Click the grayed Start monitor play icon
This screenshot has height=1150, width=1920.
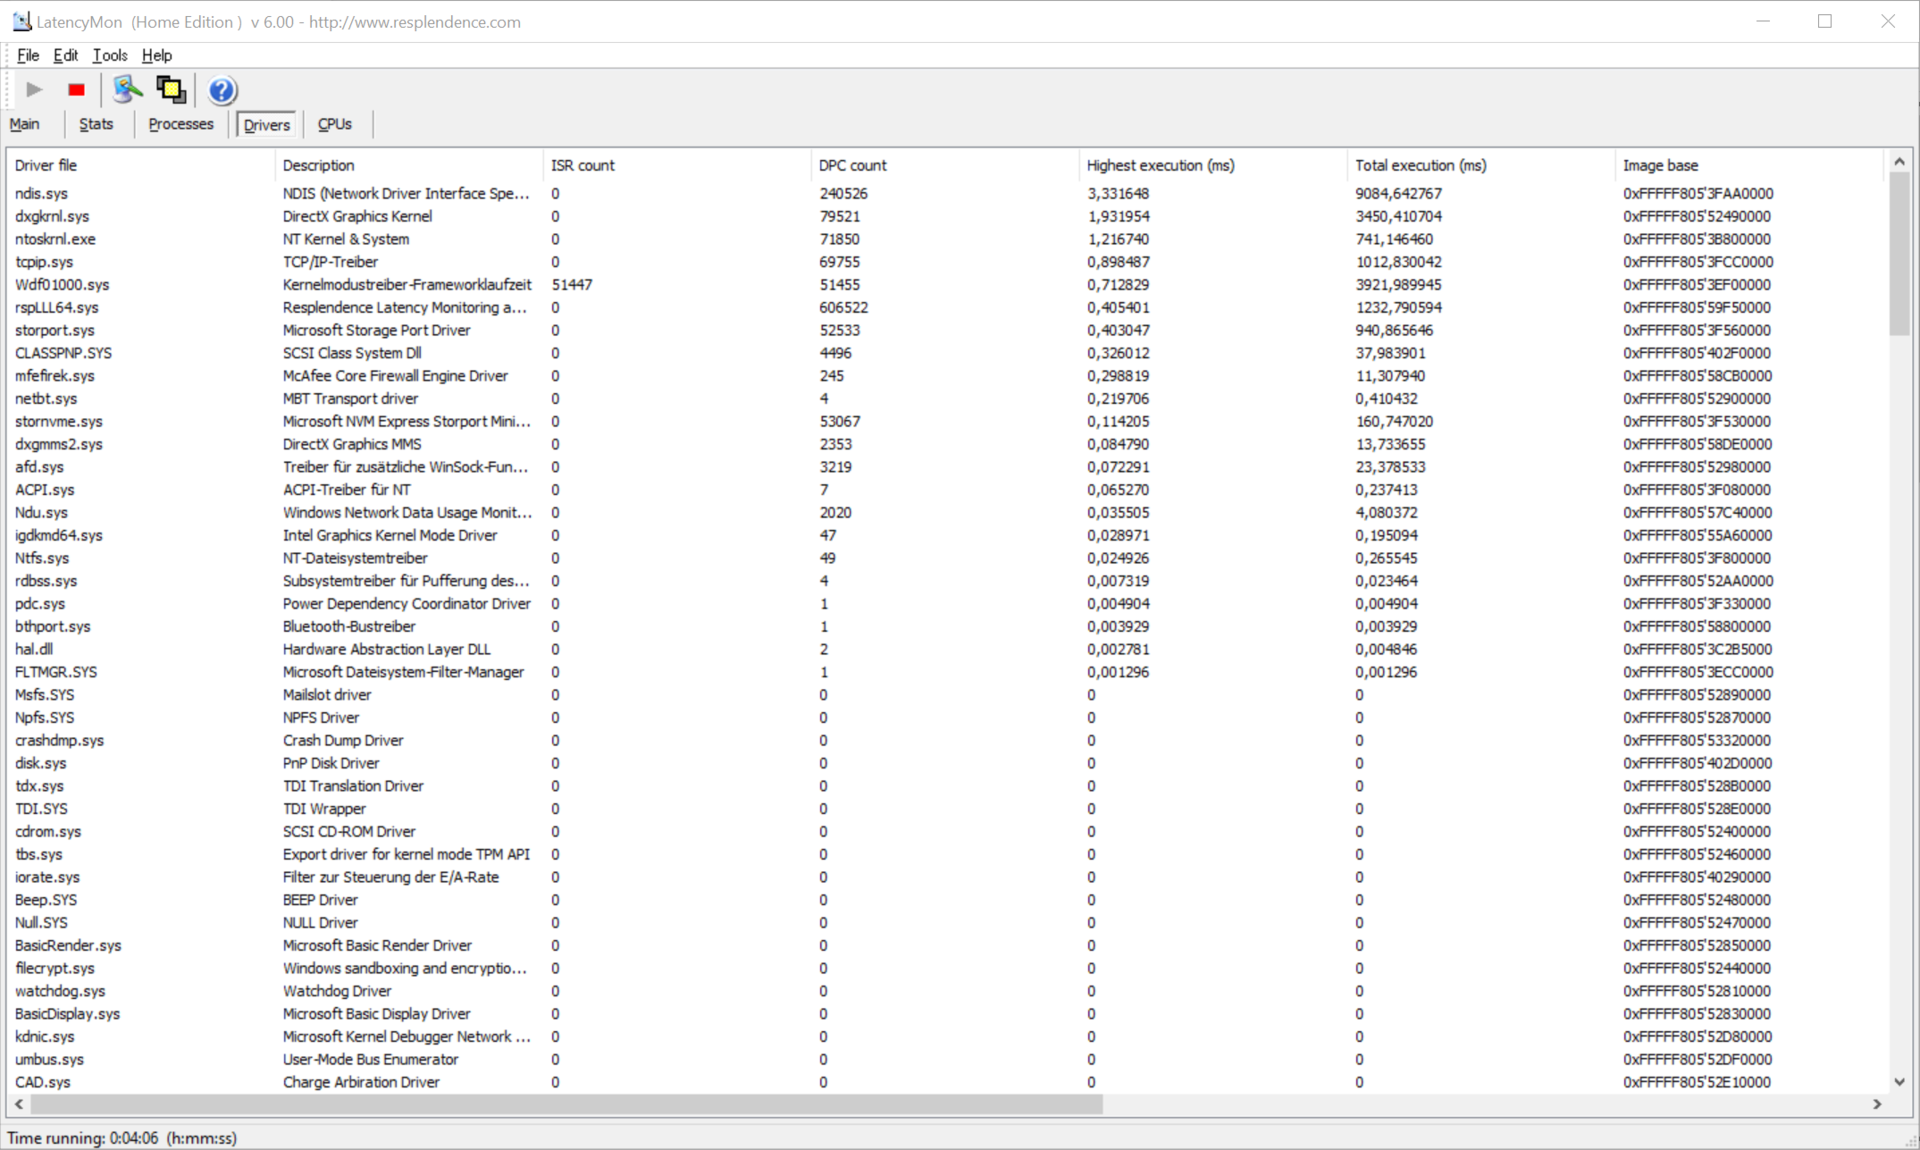pyautogui.click(x=34, y=90)
